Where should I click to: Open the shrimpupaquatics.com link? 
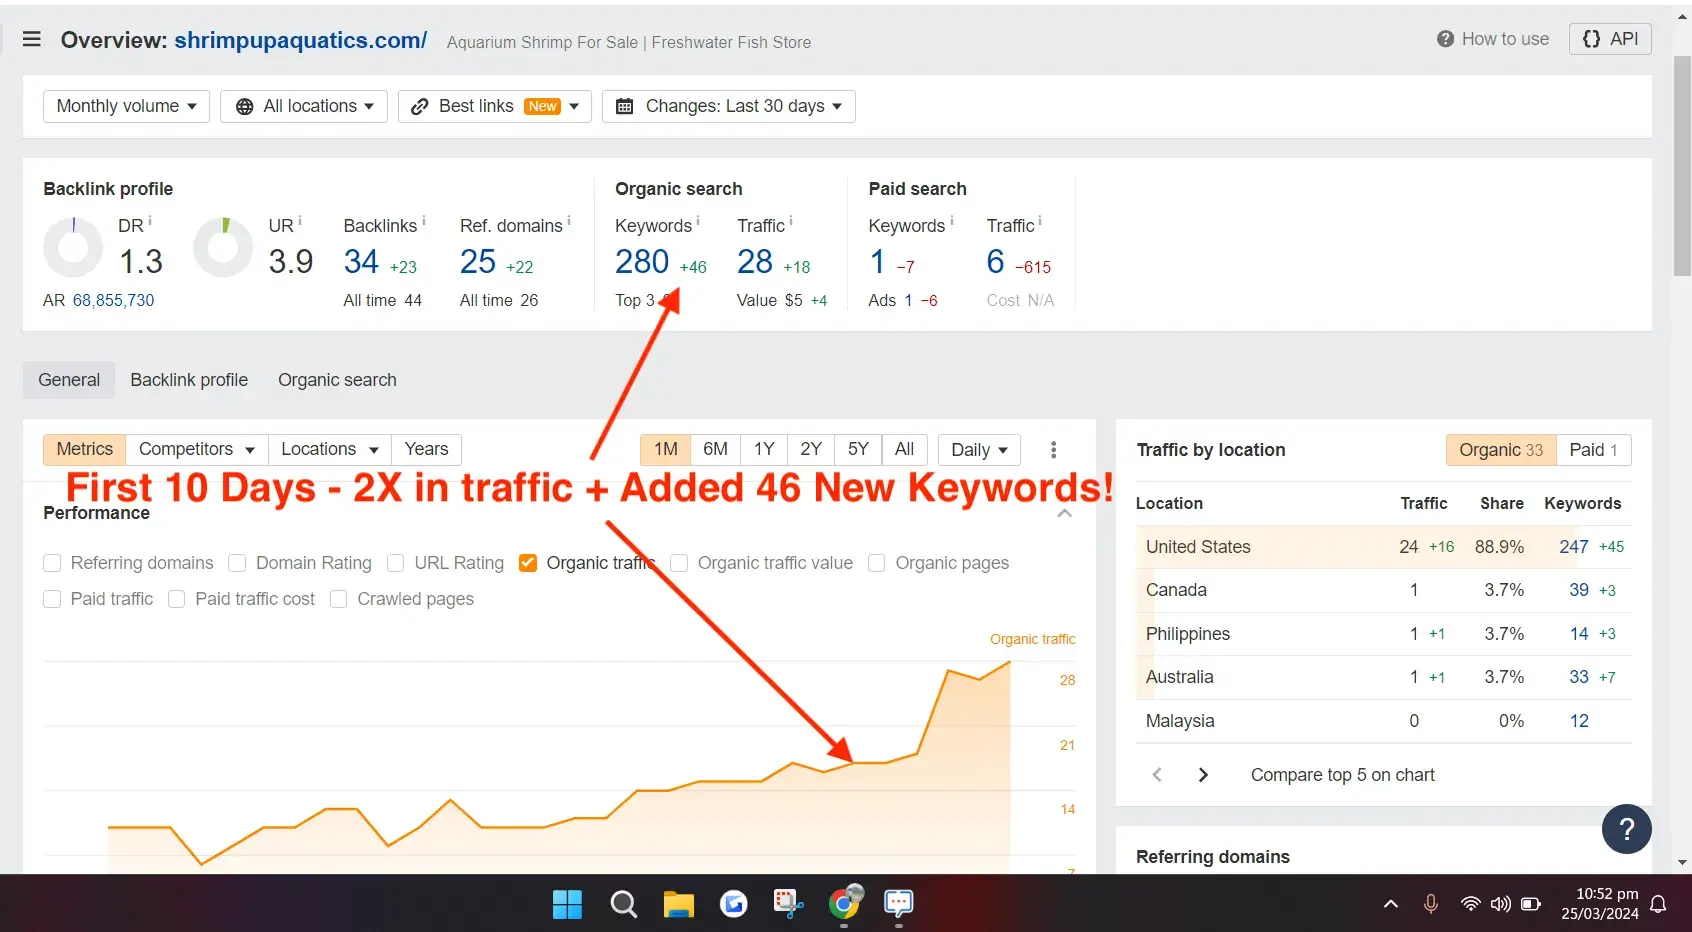pos(300,40)
